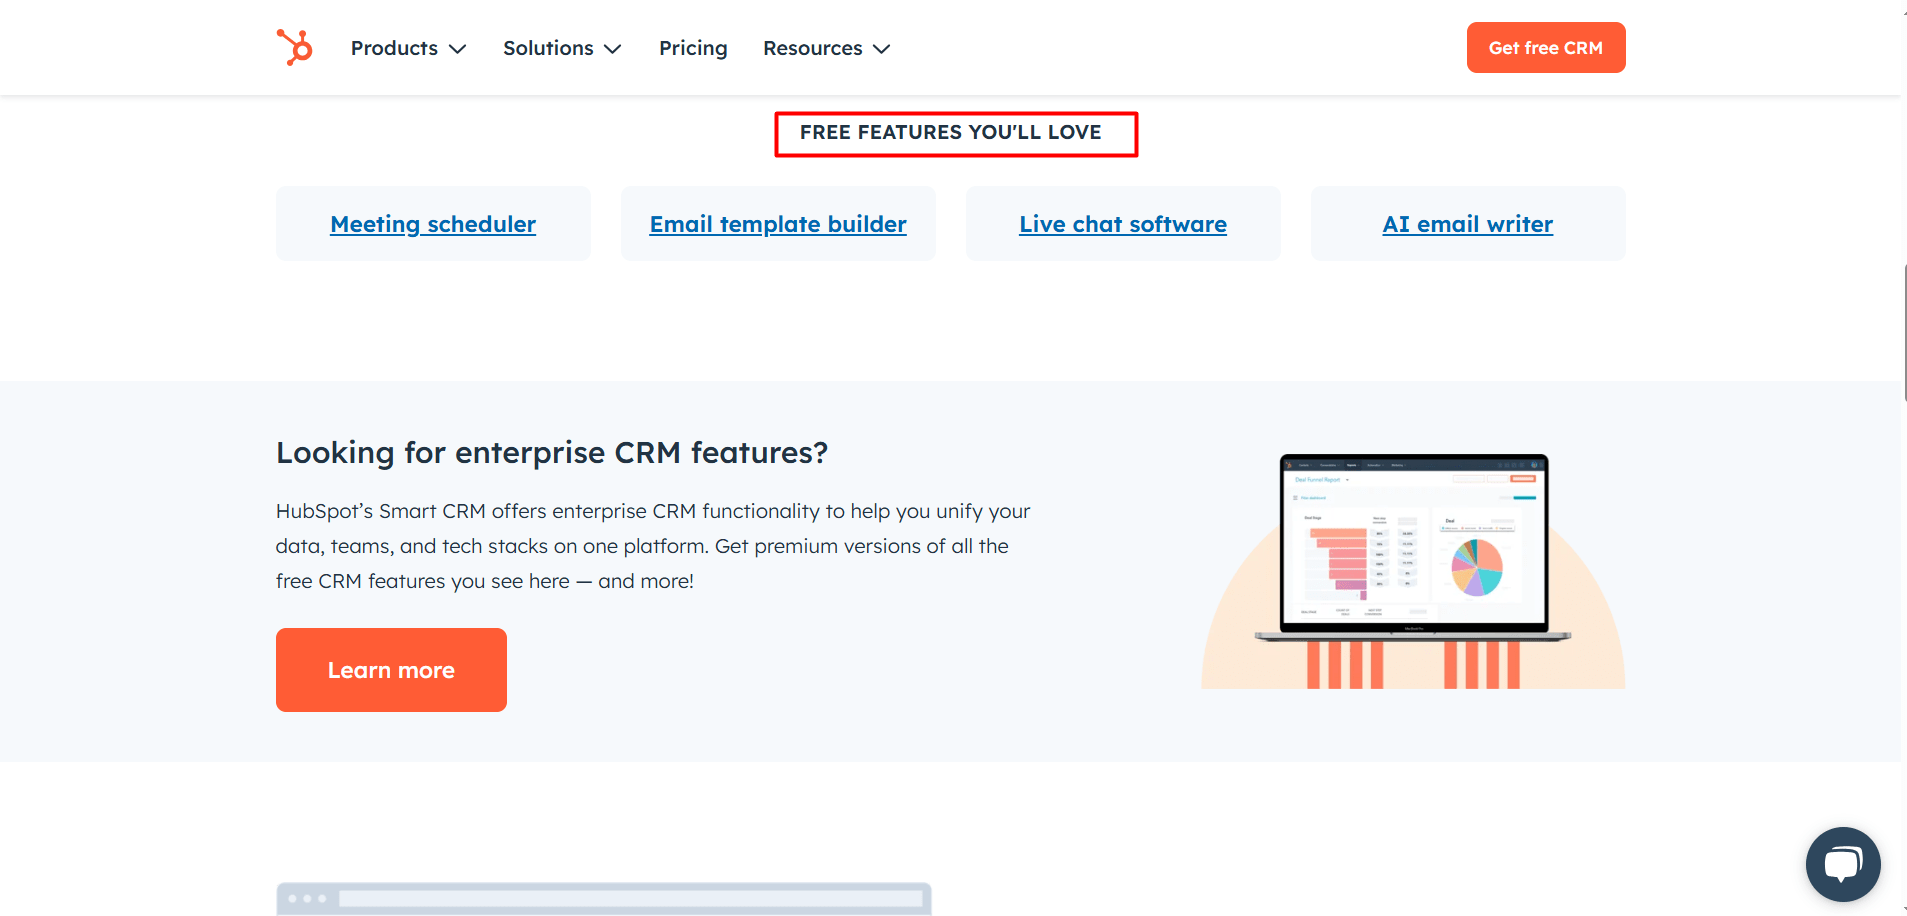The height and width of the screenshot is (916, 1907).
Task: Open the Meeting scheduler link
Action: coord(433,224)
